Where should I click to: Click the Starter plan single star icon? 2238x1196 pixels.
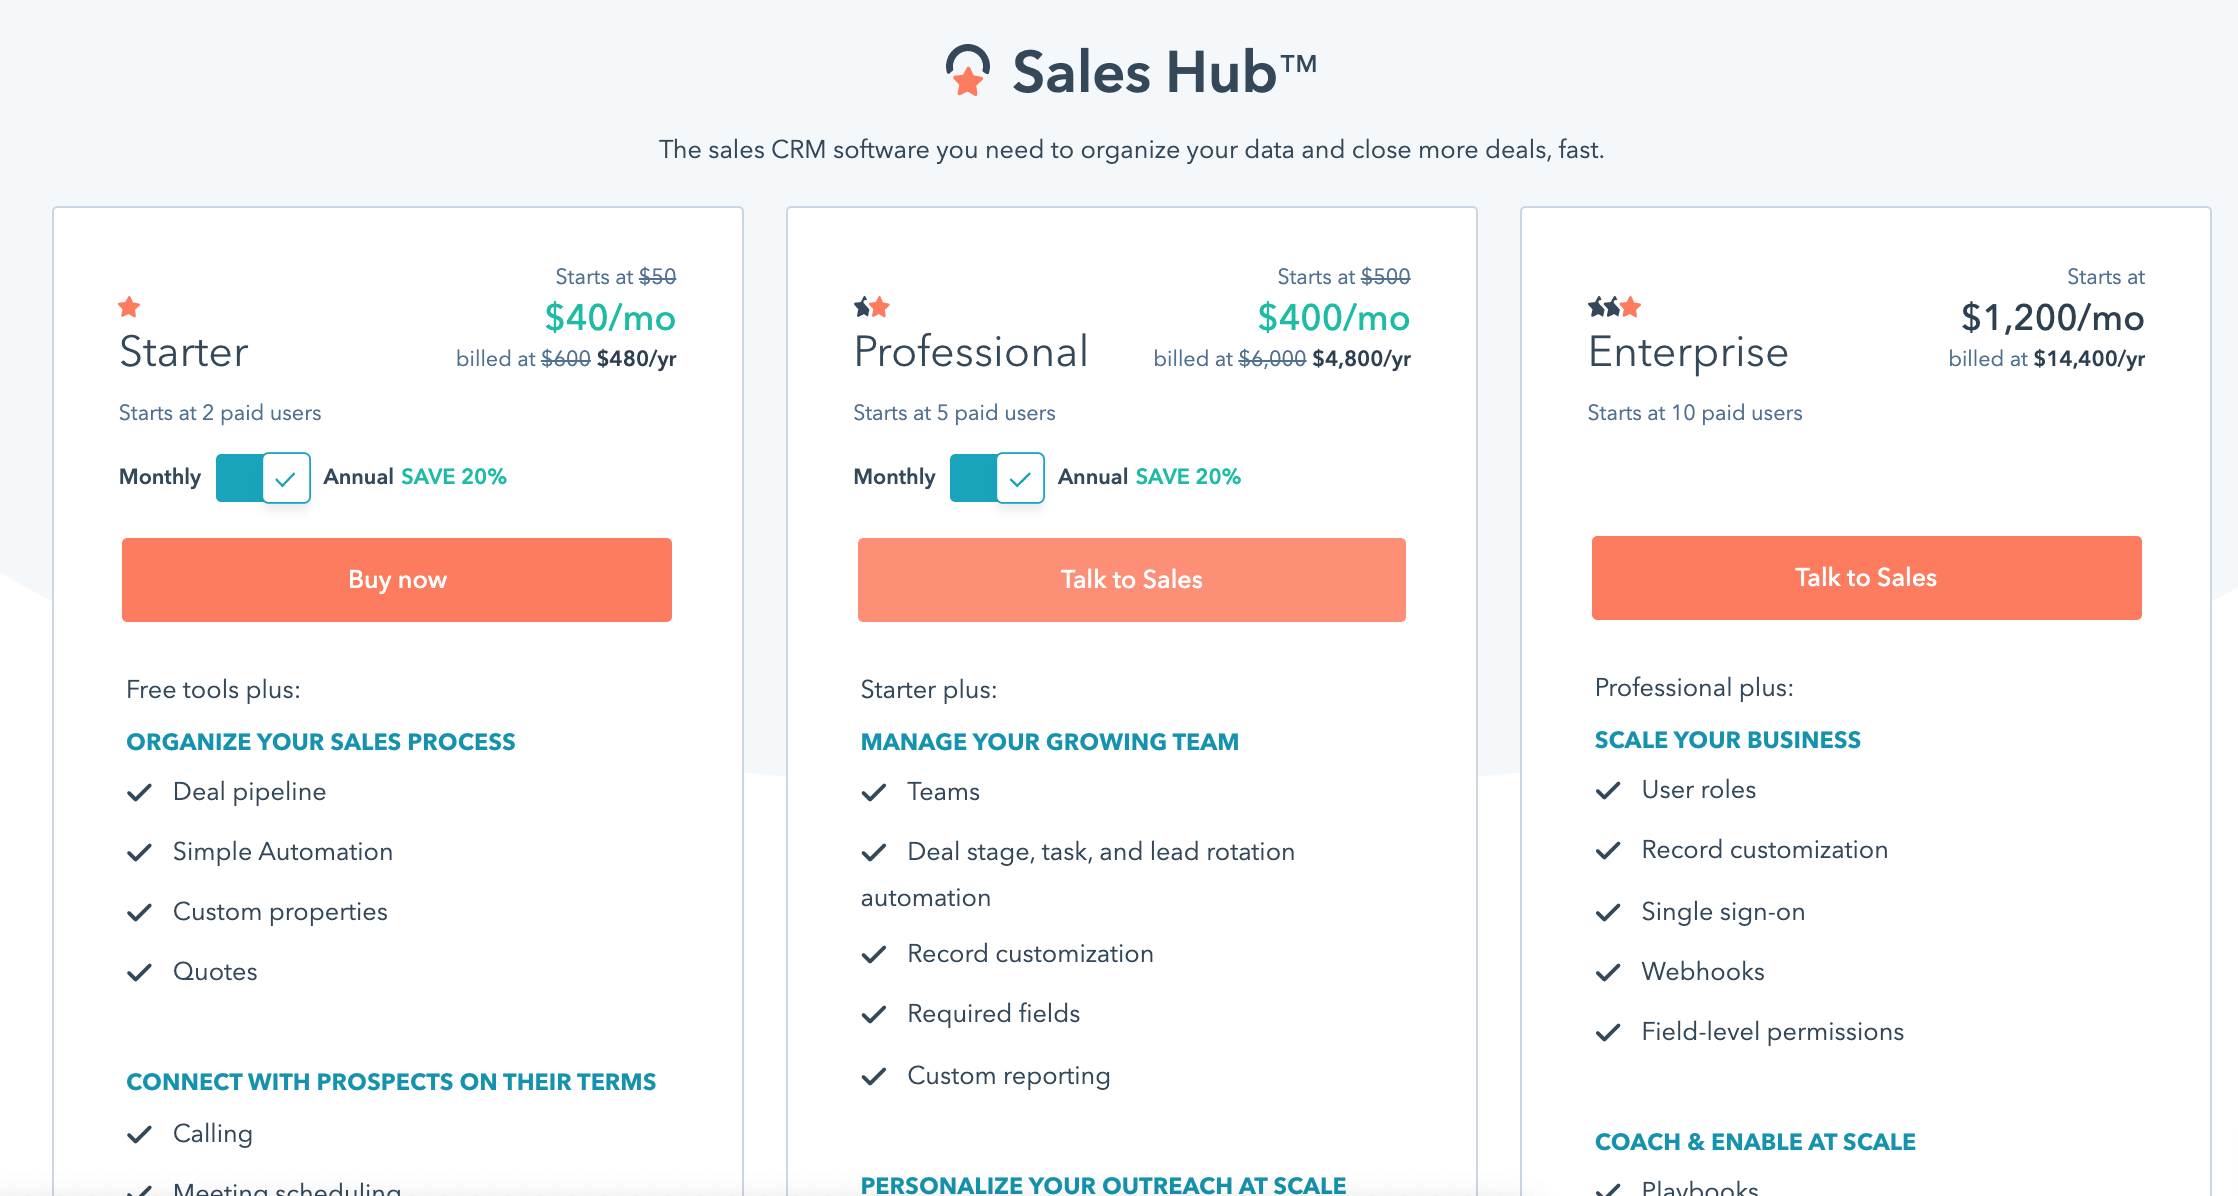[129, 307]
